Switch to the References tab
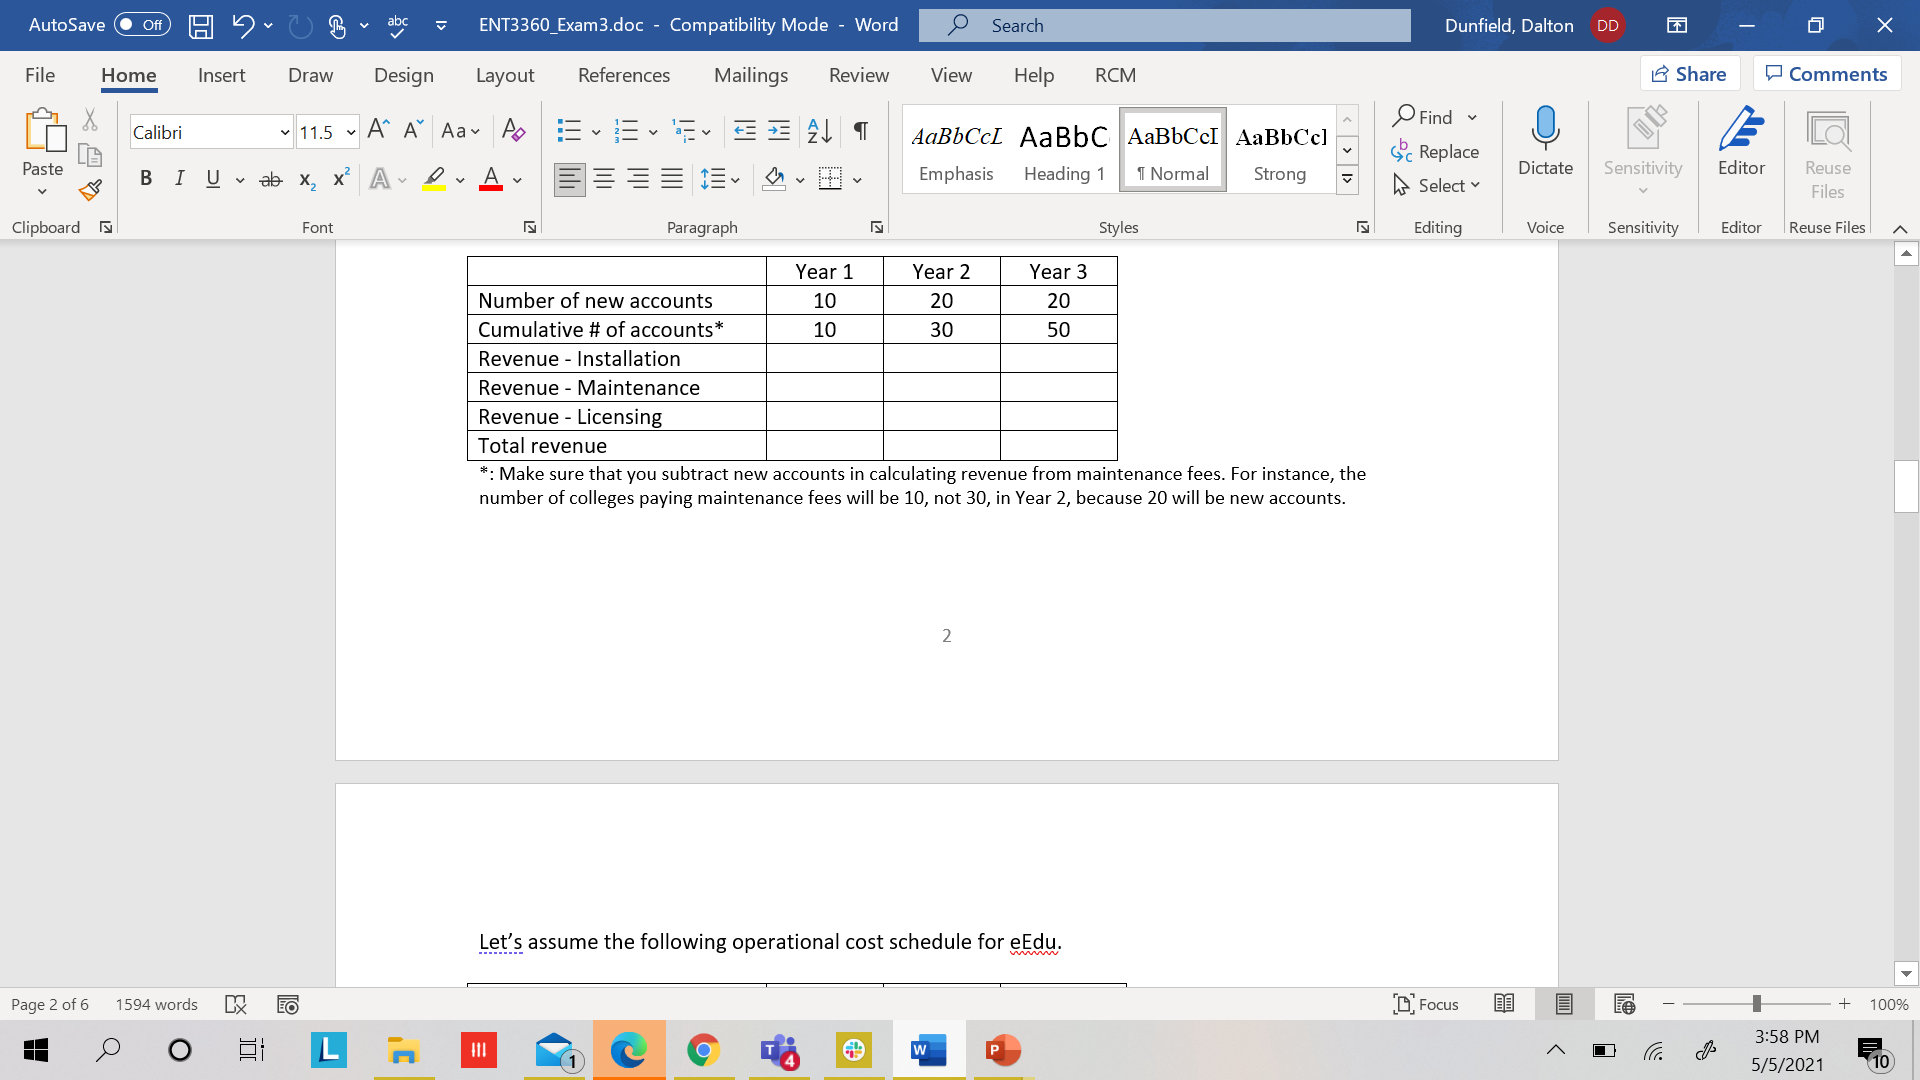Viewport: 1920px width, 1080px height. (624, 75)
